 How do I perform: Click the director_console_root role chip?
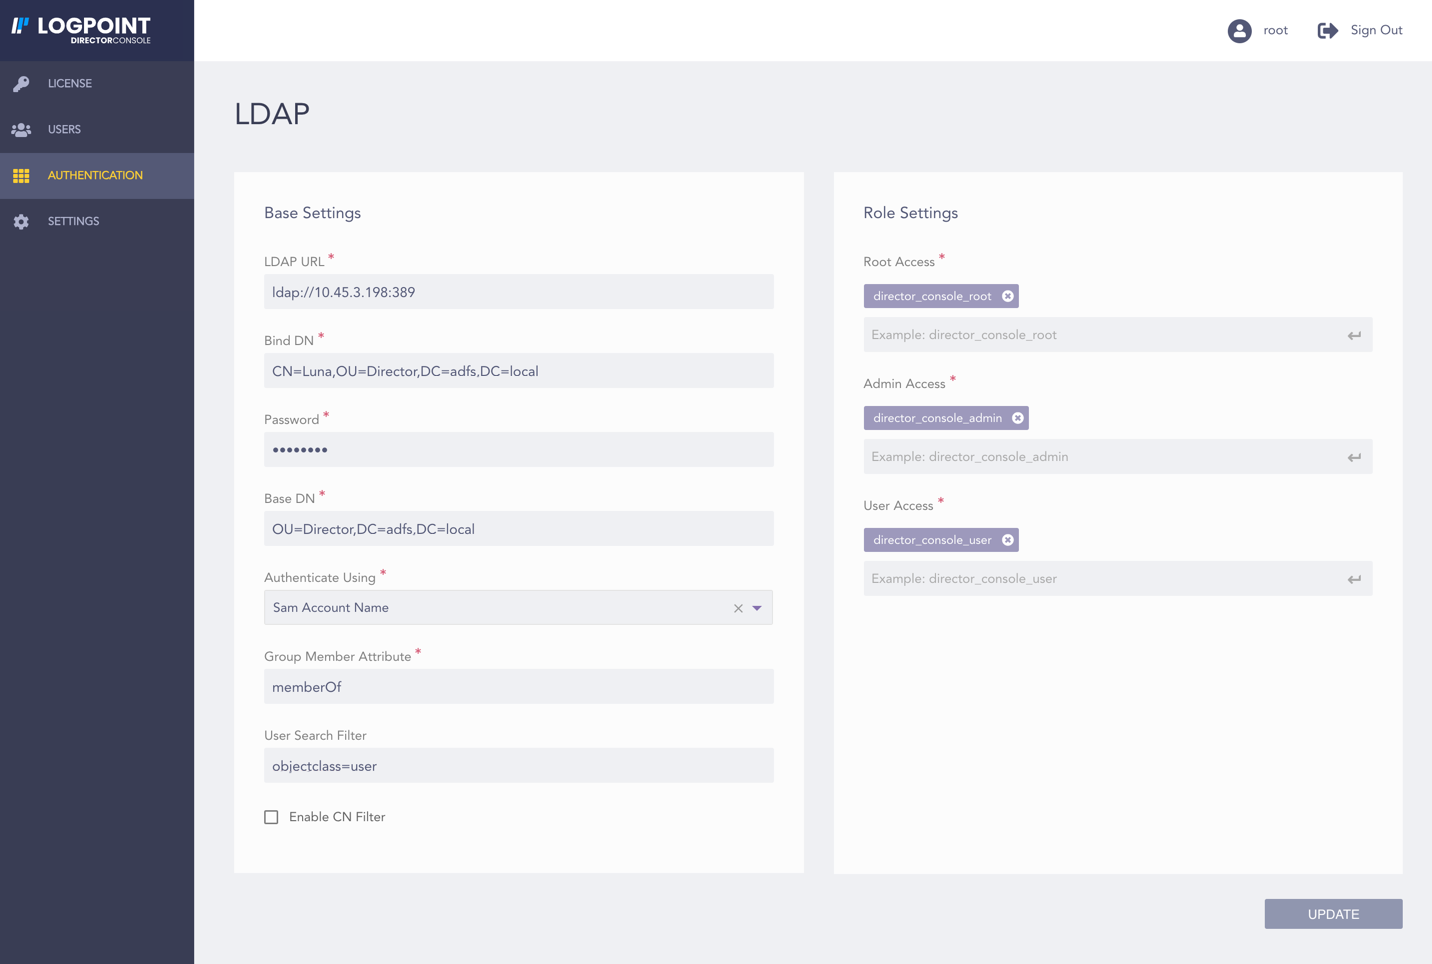pyautogui.click(x=930, y=295)
